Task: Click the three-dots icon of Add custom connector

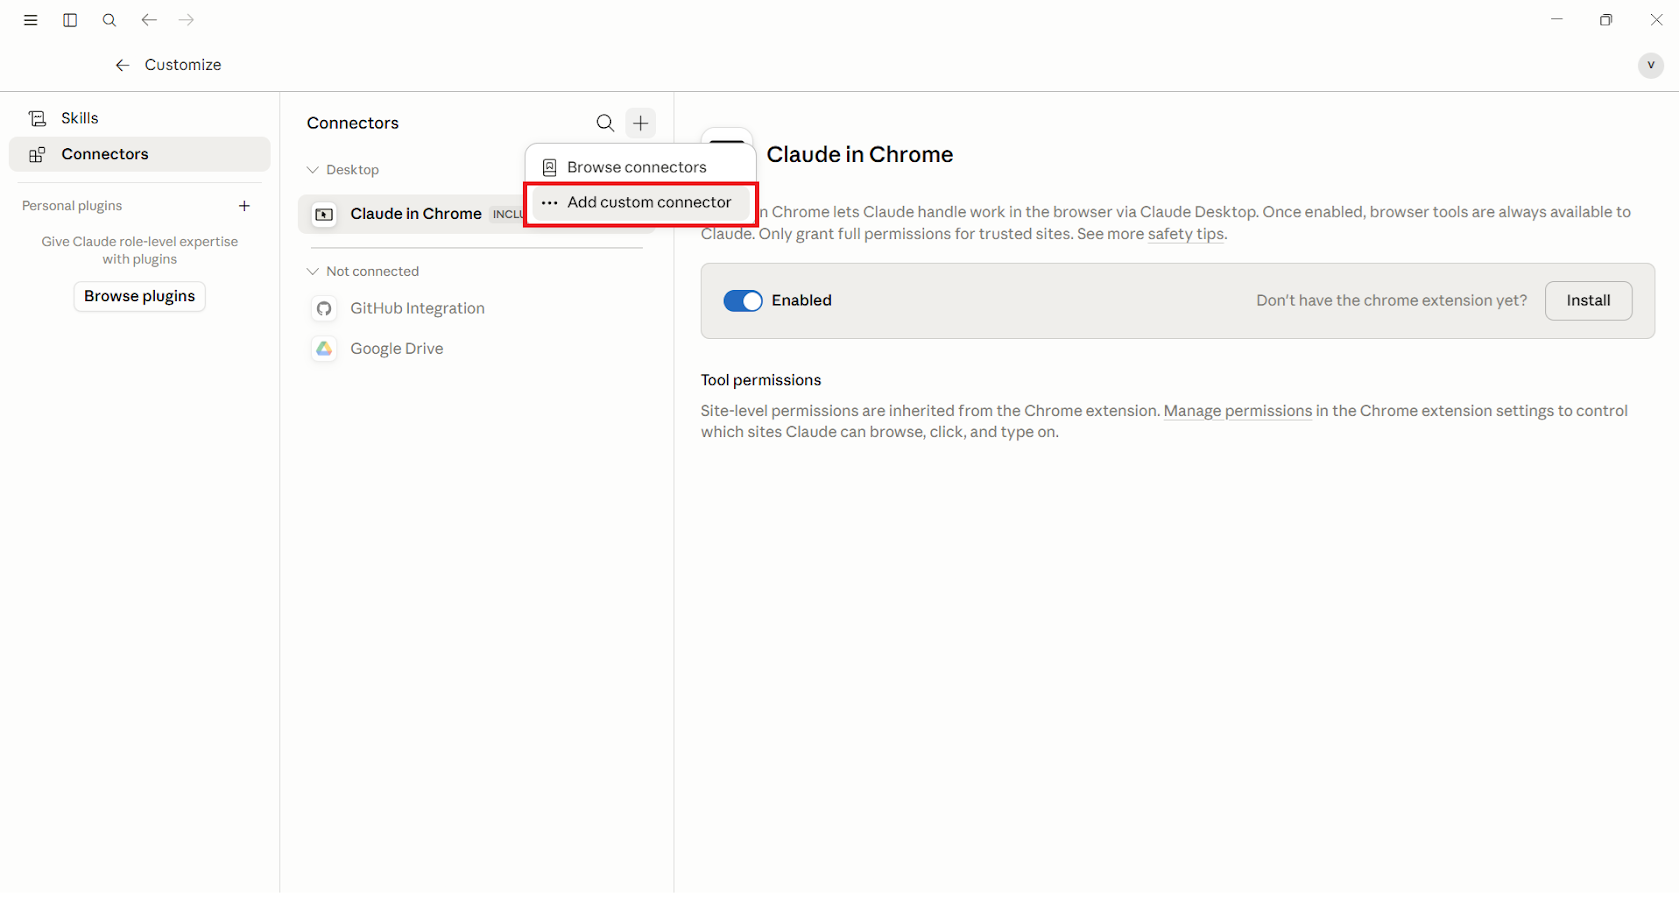Action: pyautogui.click(x=549, y=202)
